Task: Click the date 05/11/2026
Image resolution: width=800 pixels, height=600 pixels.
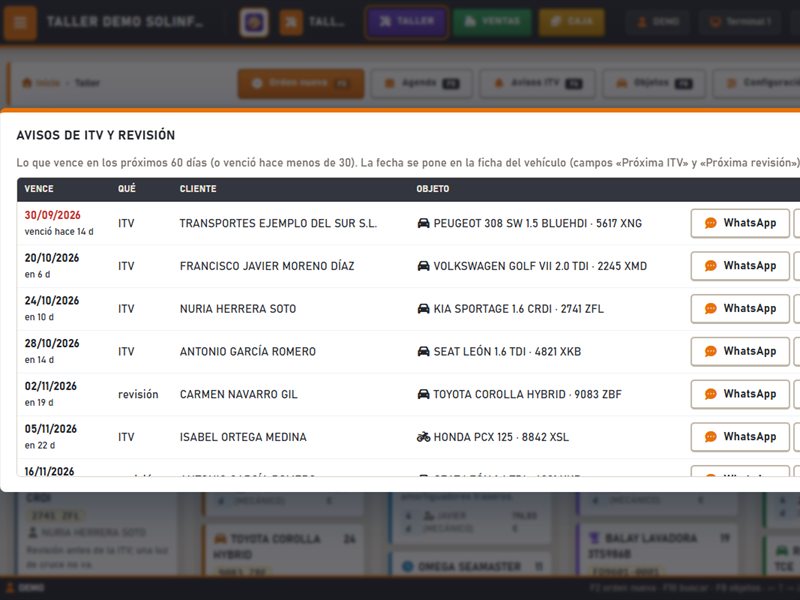Action: point(51,429)
